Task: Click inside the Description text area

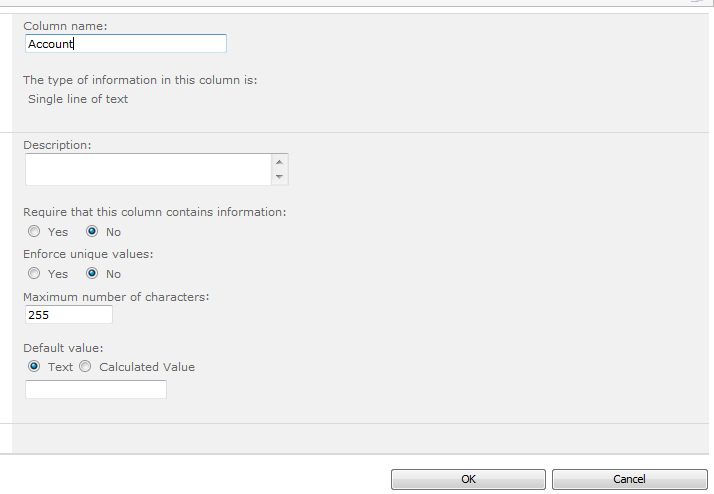Action: coord(147,169)
